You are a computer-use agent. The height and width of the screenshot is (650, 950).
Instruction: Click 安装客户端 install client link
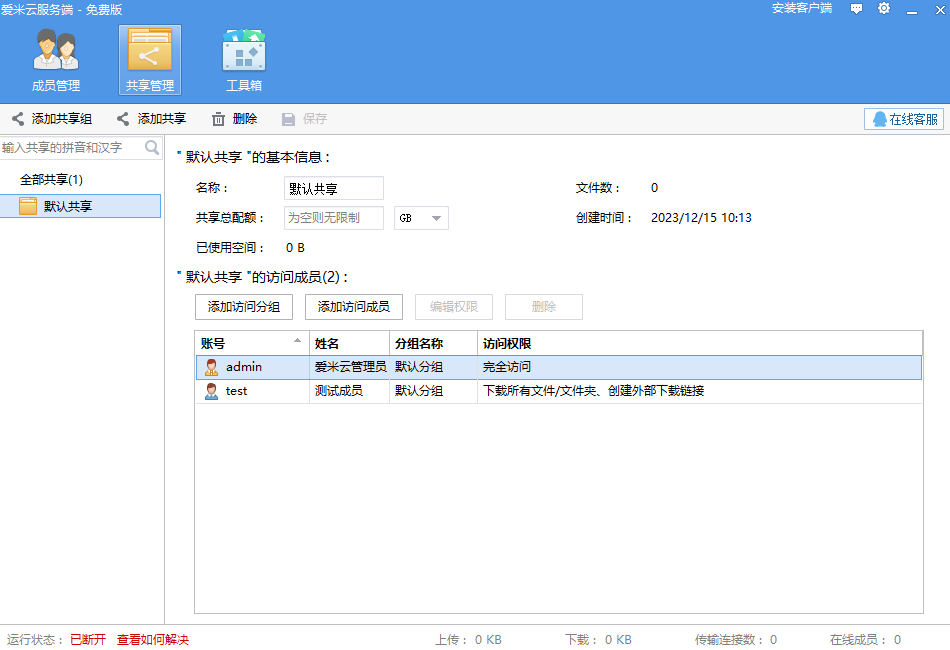coord(801,9)
